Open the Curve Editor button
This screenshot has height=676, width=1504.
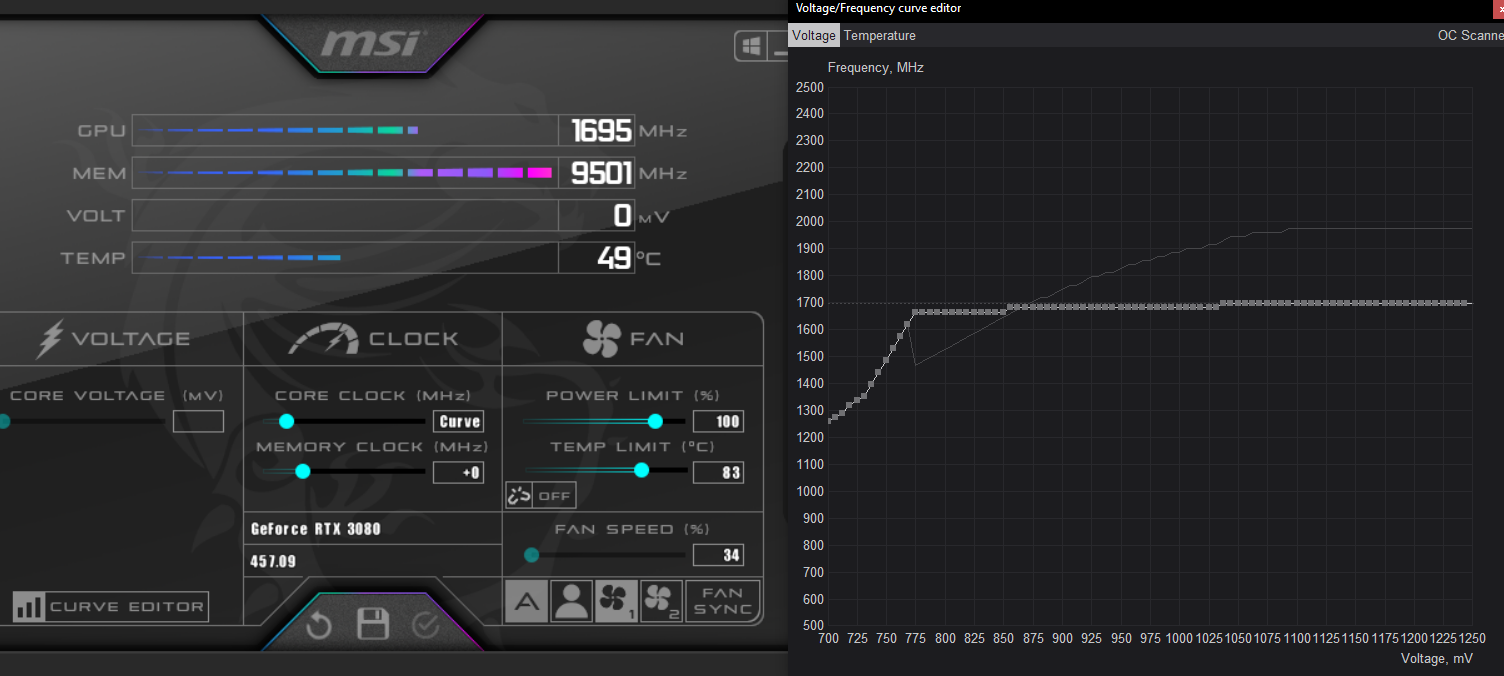[111, 606]
